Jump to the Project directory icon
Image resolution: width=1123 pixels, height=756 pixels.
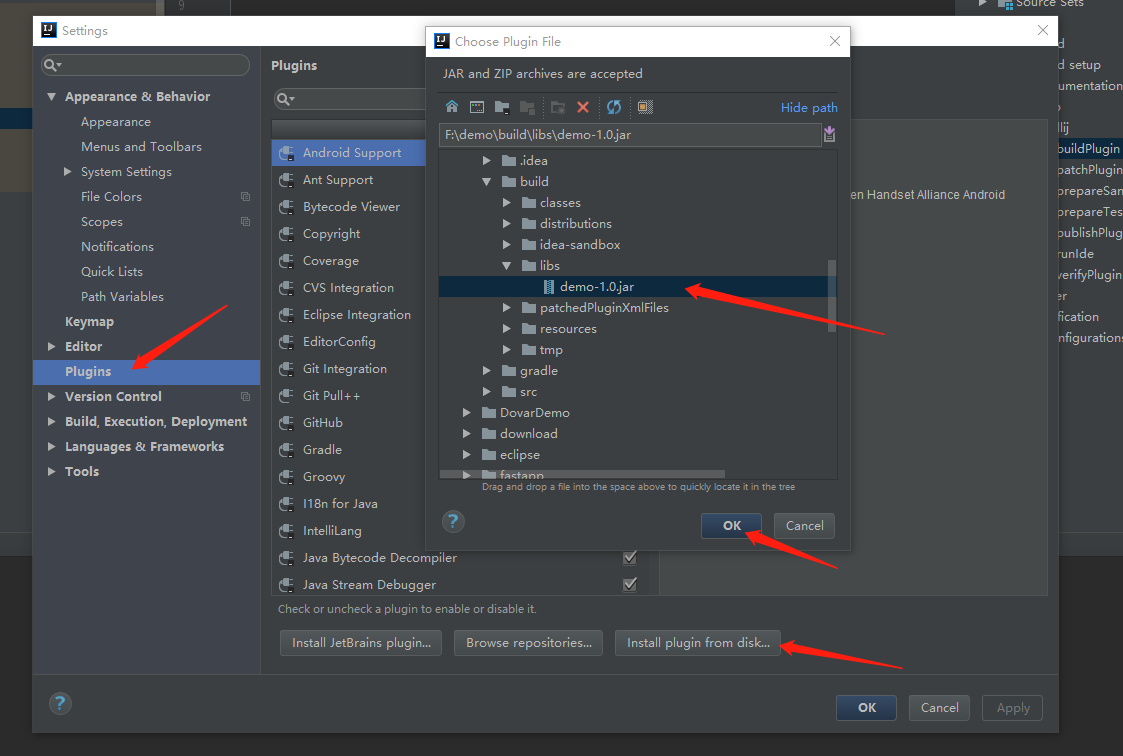tap(502, 107)
